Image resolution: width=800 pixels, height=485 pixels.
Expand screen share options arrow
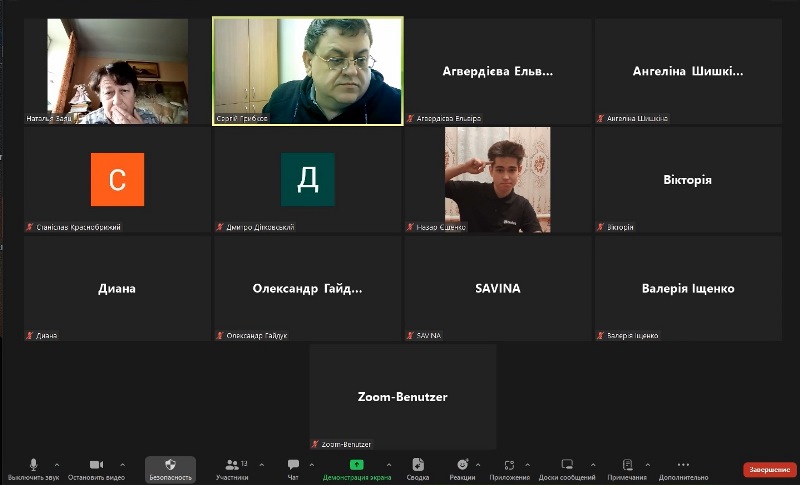click(389, 465)
